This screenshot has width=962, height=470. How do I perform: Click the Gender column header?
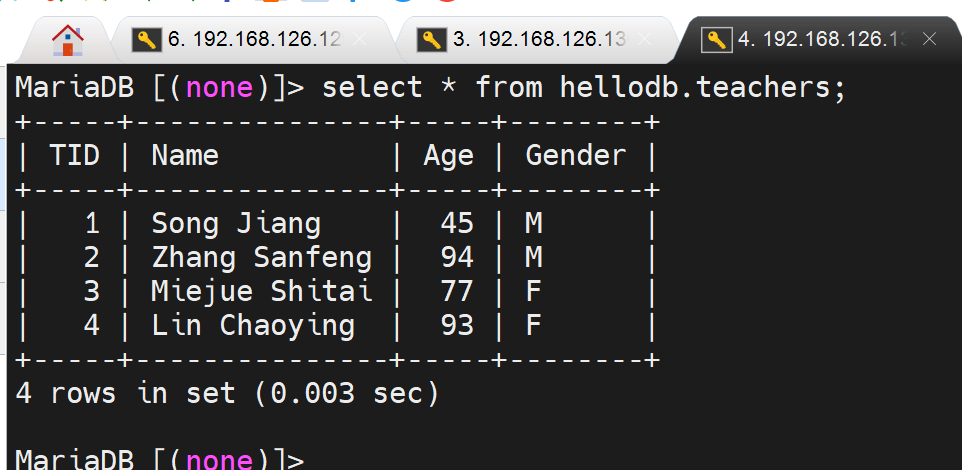575,155
